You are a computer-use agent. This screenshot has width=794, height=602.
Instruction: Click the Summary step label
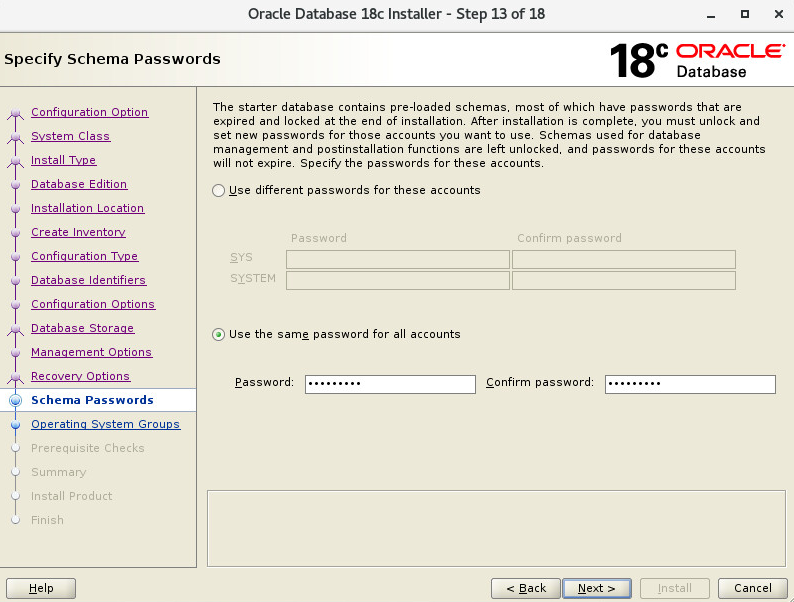(x=58, y=472)
